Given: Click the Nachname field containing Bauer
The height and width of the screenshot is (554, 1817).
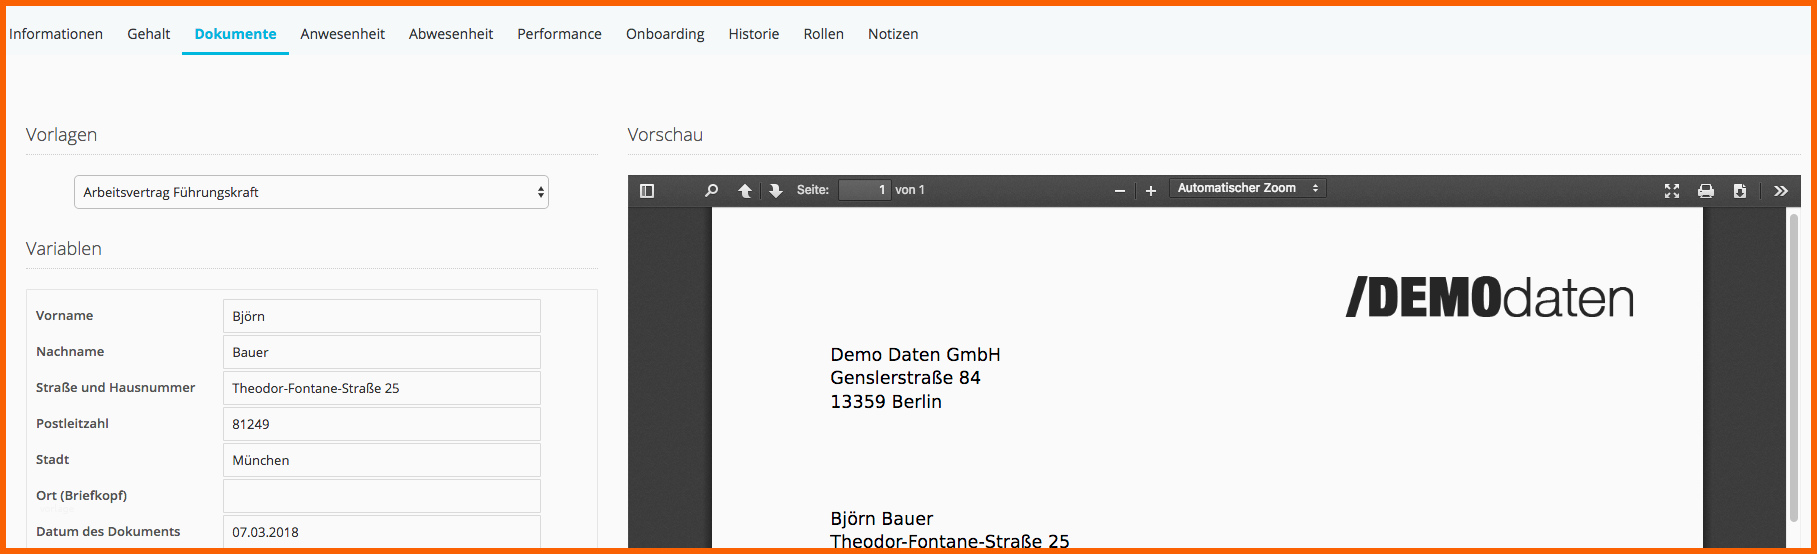Looking at the screenshot, I should tap(382, 352).
